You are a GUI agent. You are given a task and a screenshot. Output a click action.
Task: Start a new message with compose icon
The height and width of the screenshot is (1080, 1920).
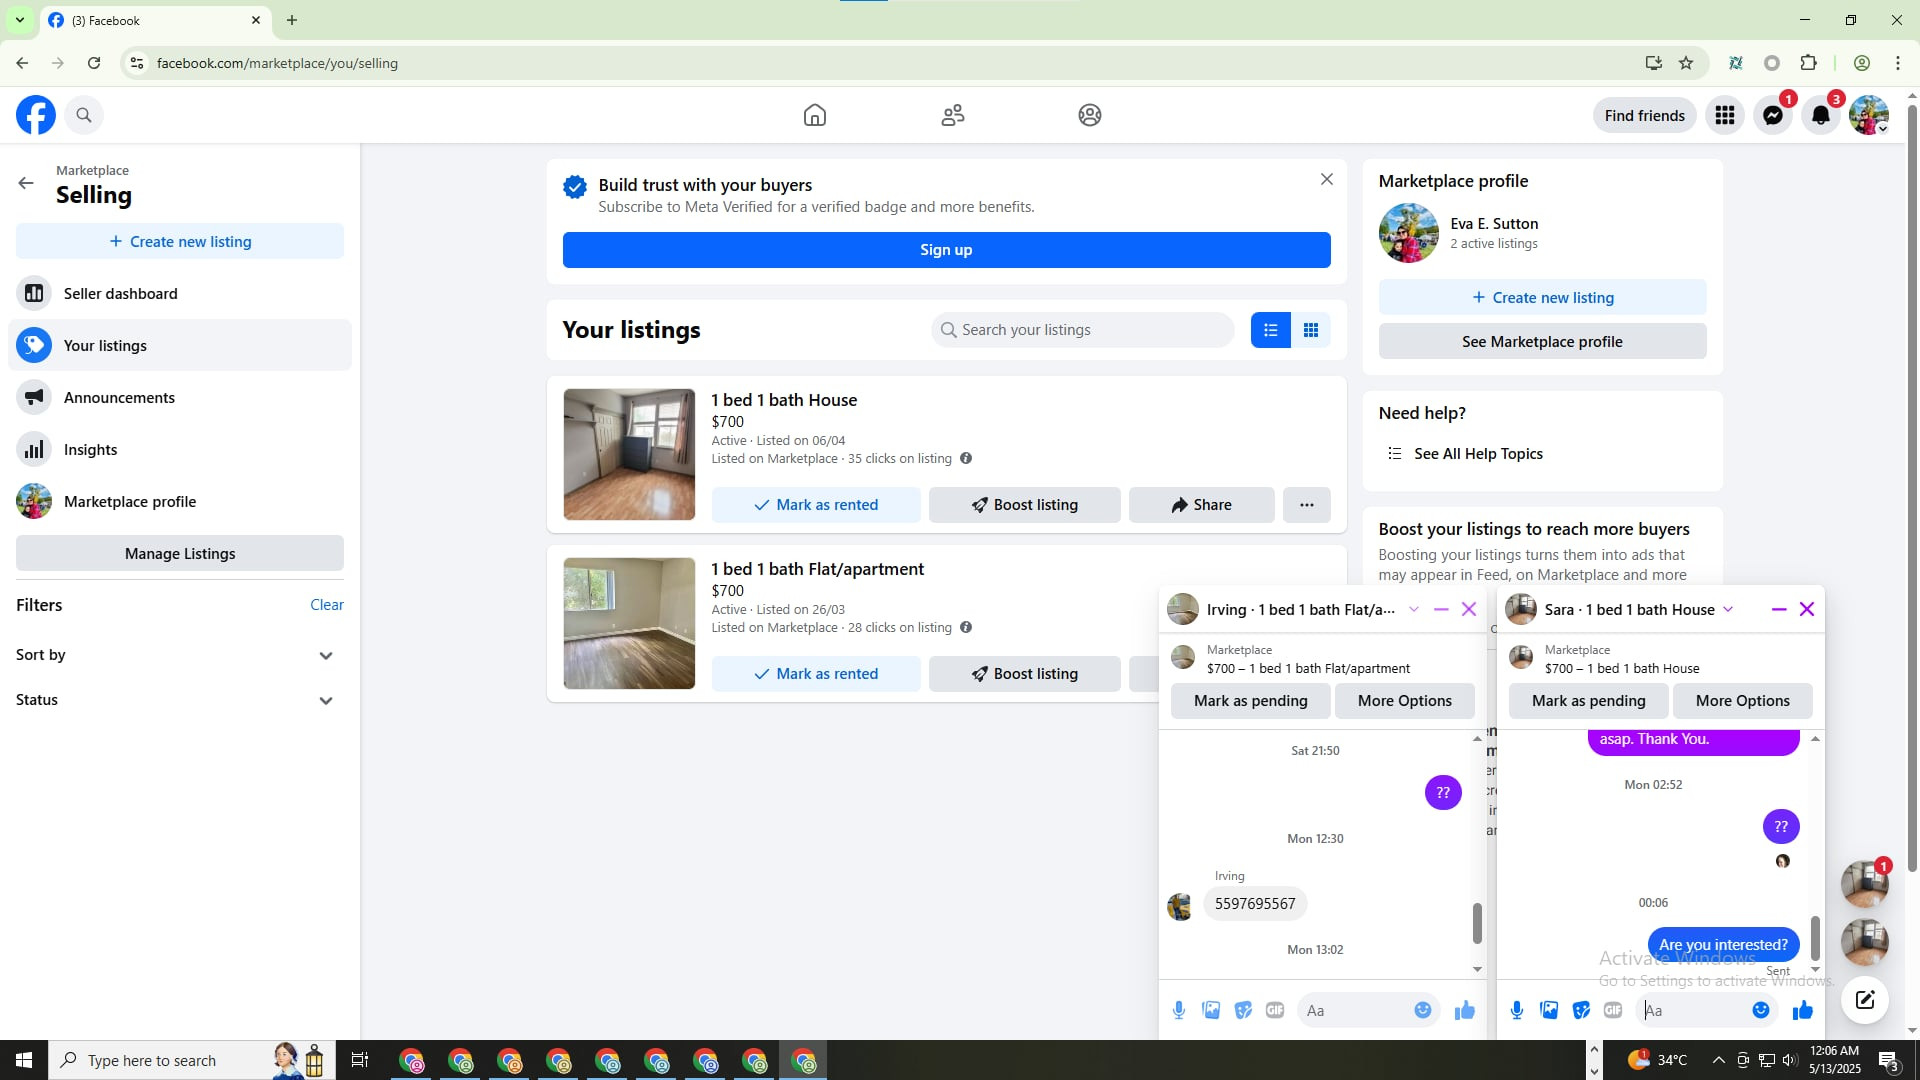[1865, 1000]
